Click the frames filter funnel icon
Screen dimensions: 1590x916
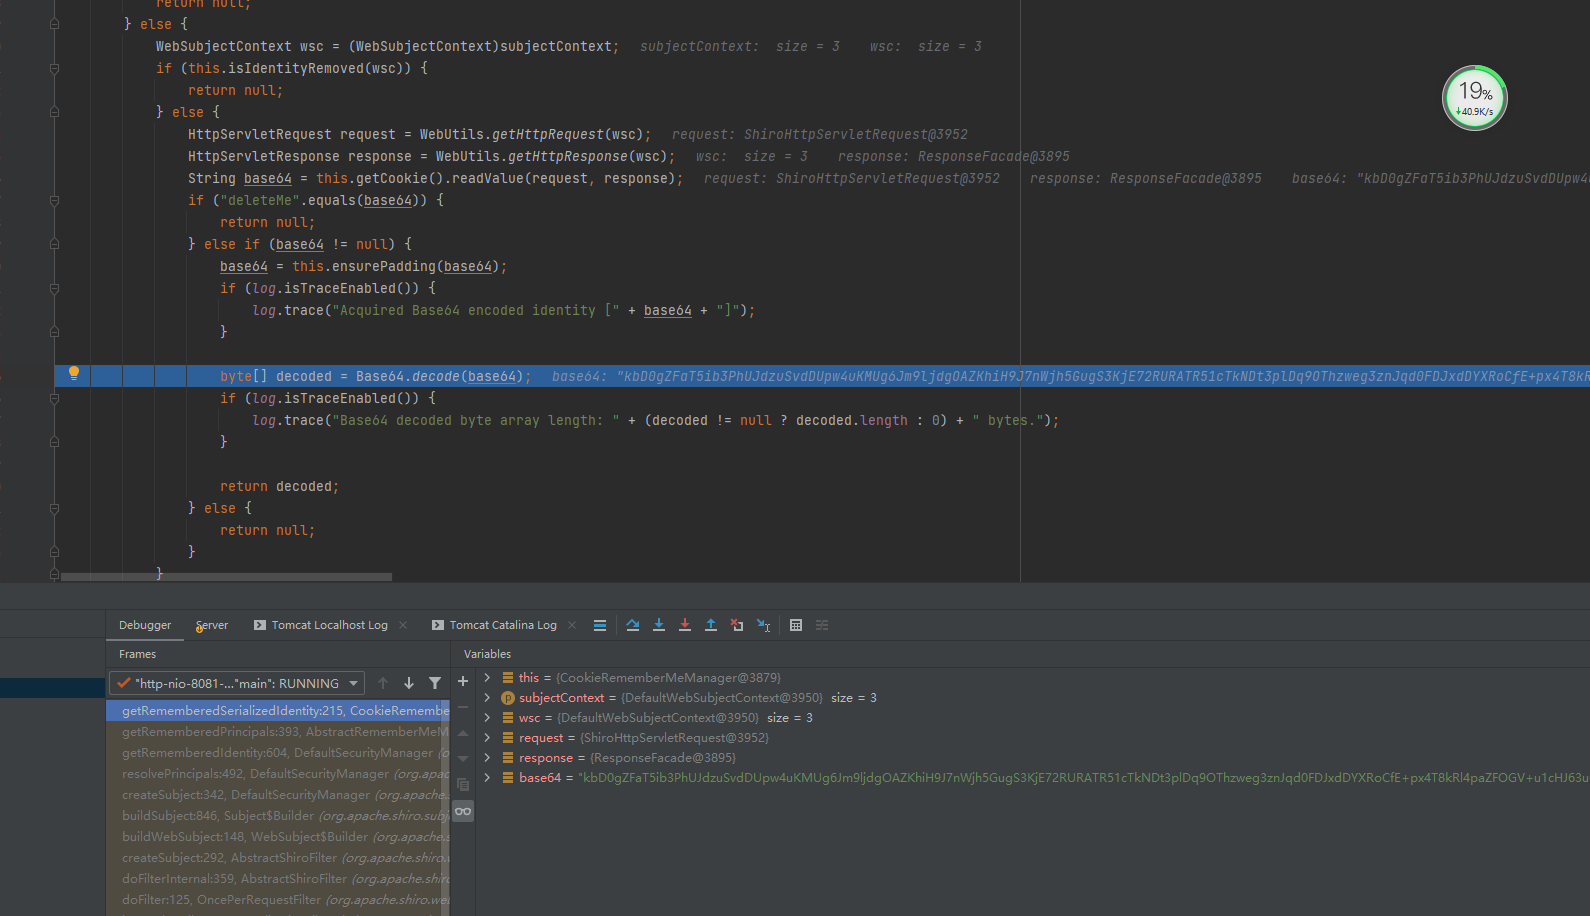point(435,683)
